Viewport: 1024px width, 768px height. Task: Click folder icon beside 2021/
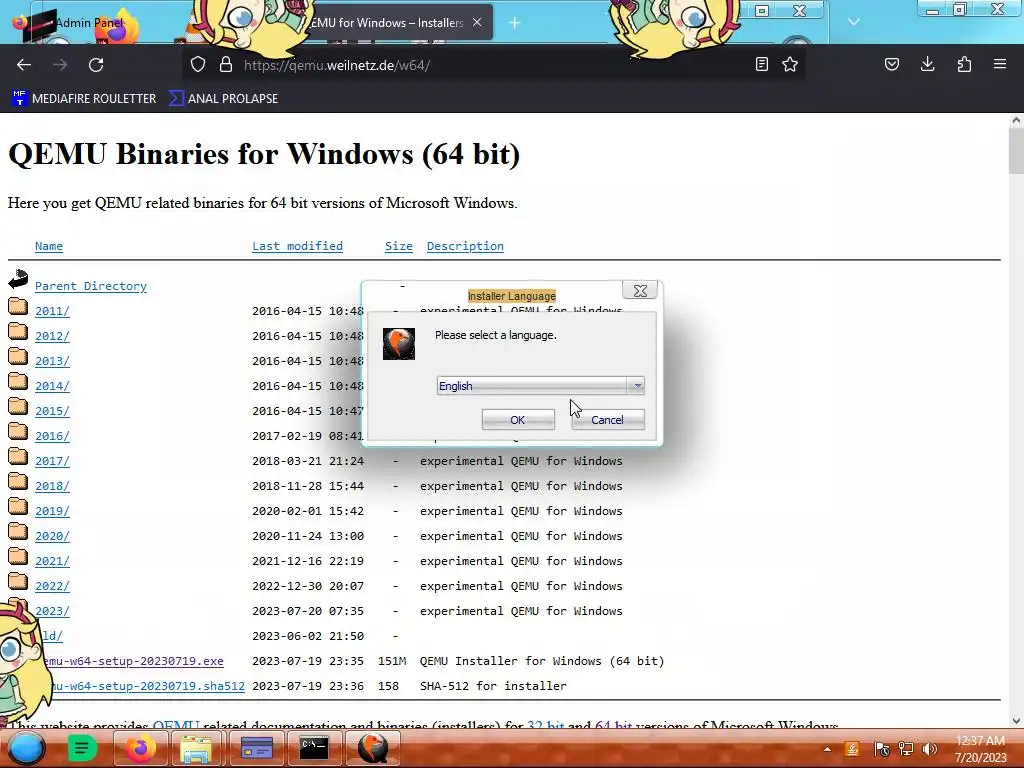point(18,556)
